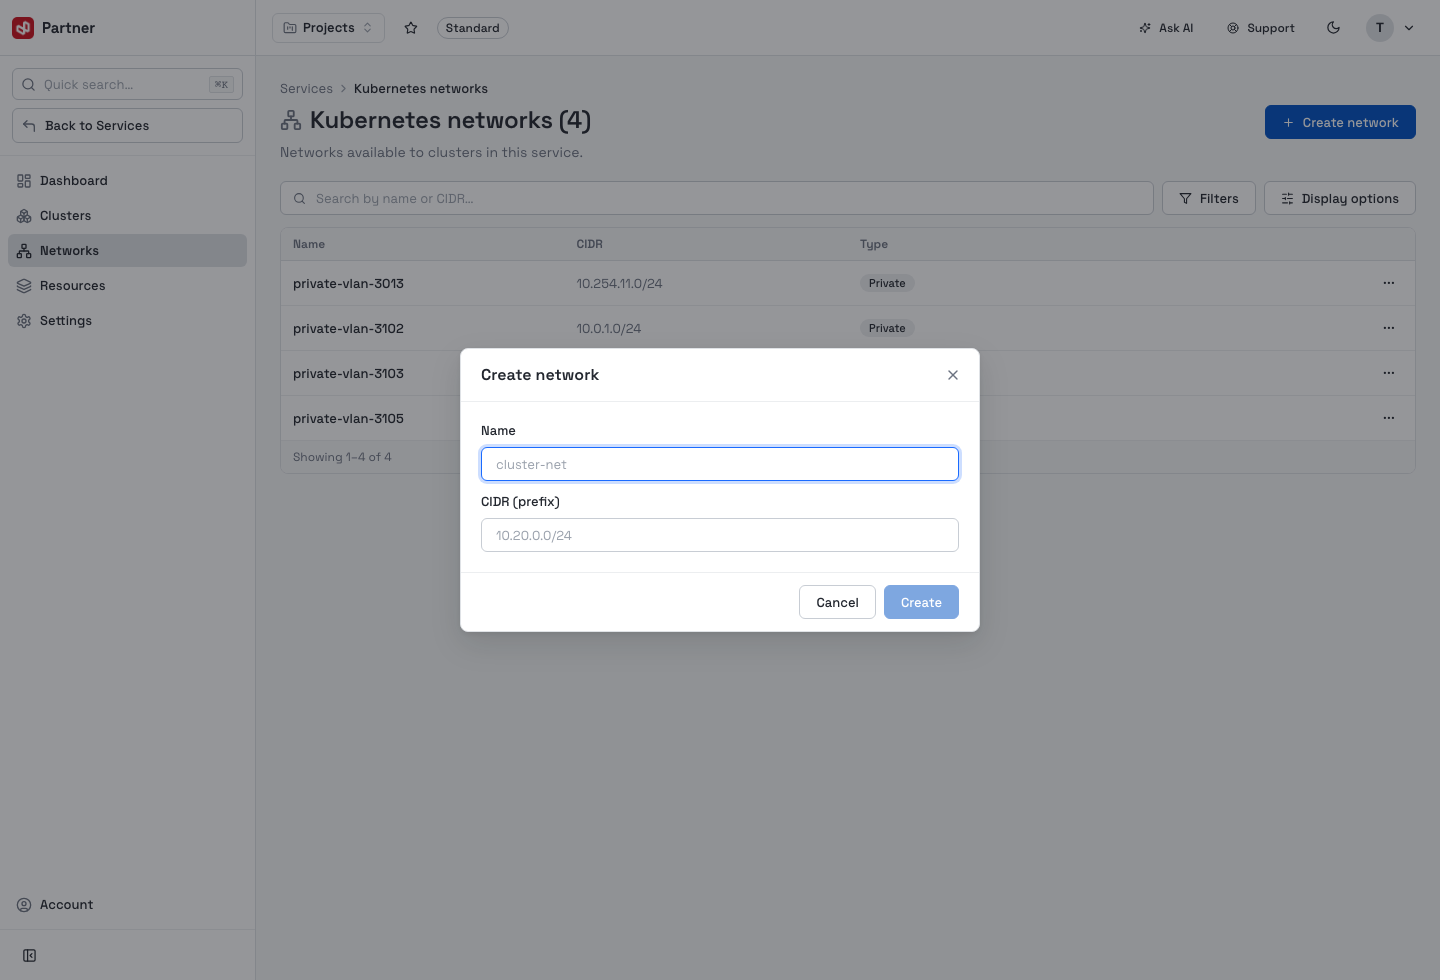This screenshot has width=1440, height=980.
Task: Open the Projects selector dropdown
Action: click(x=328, y=28)
